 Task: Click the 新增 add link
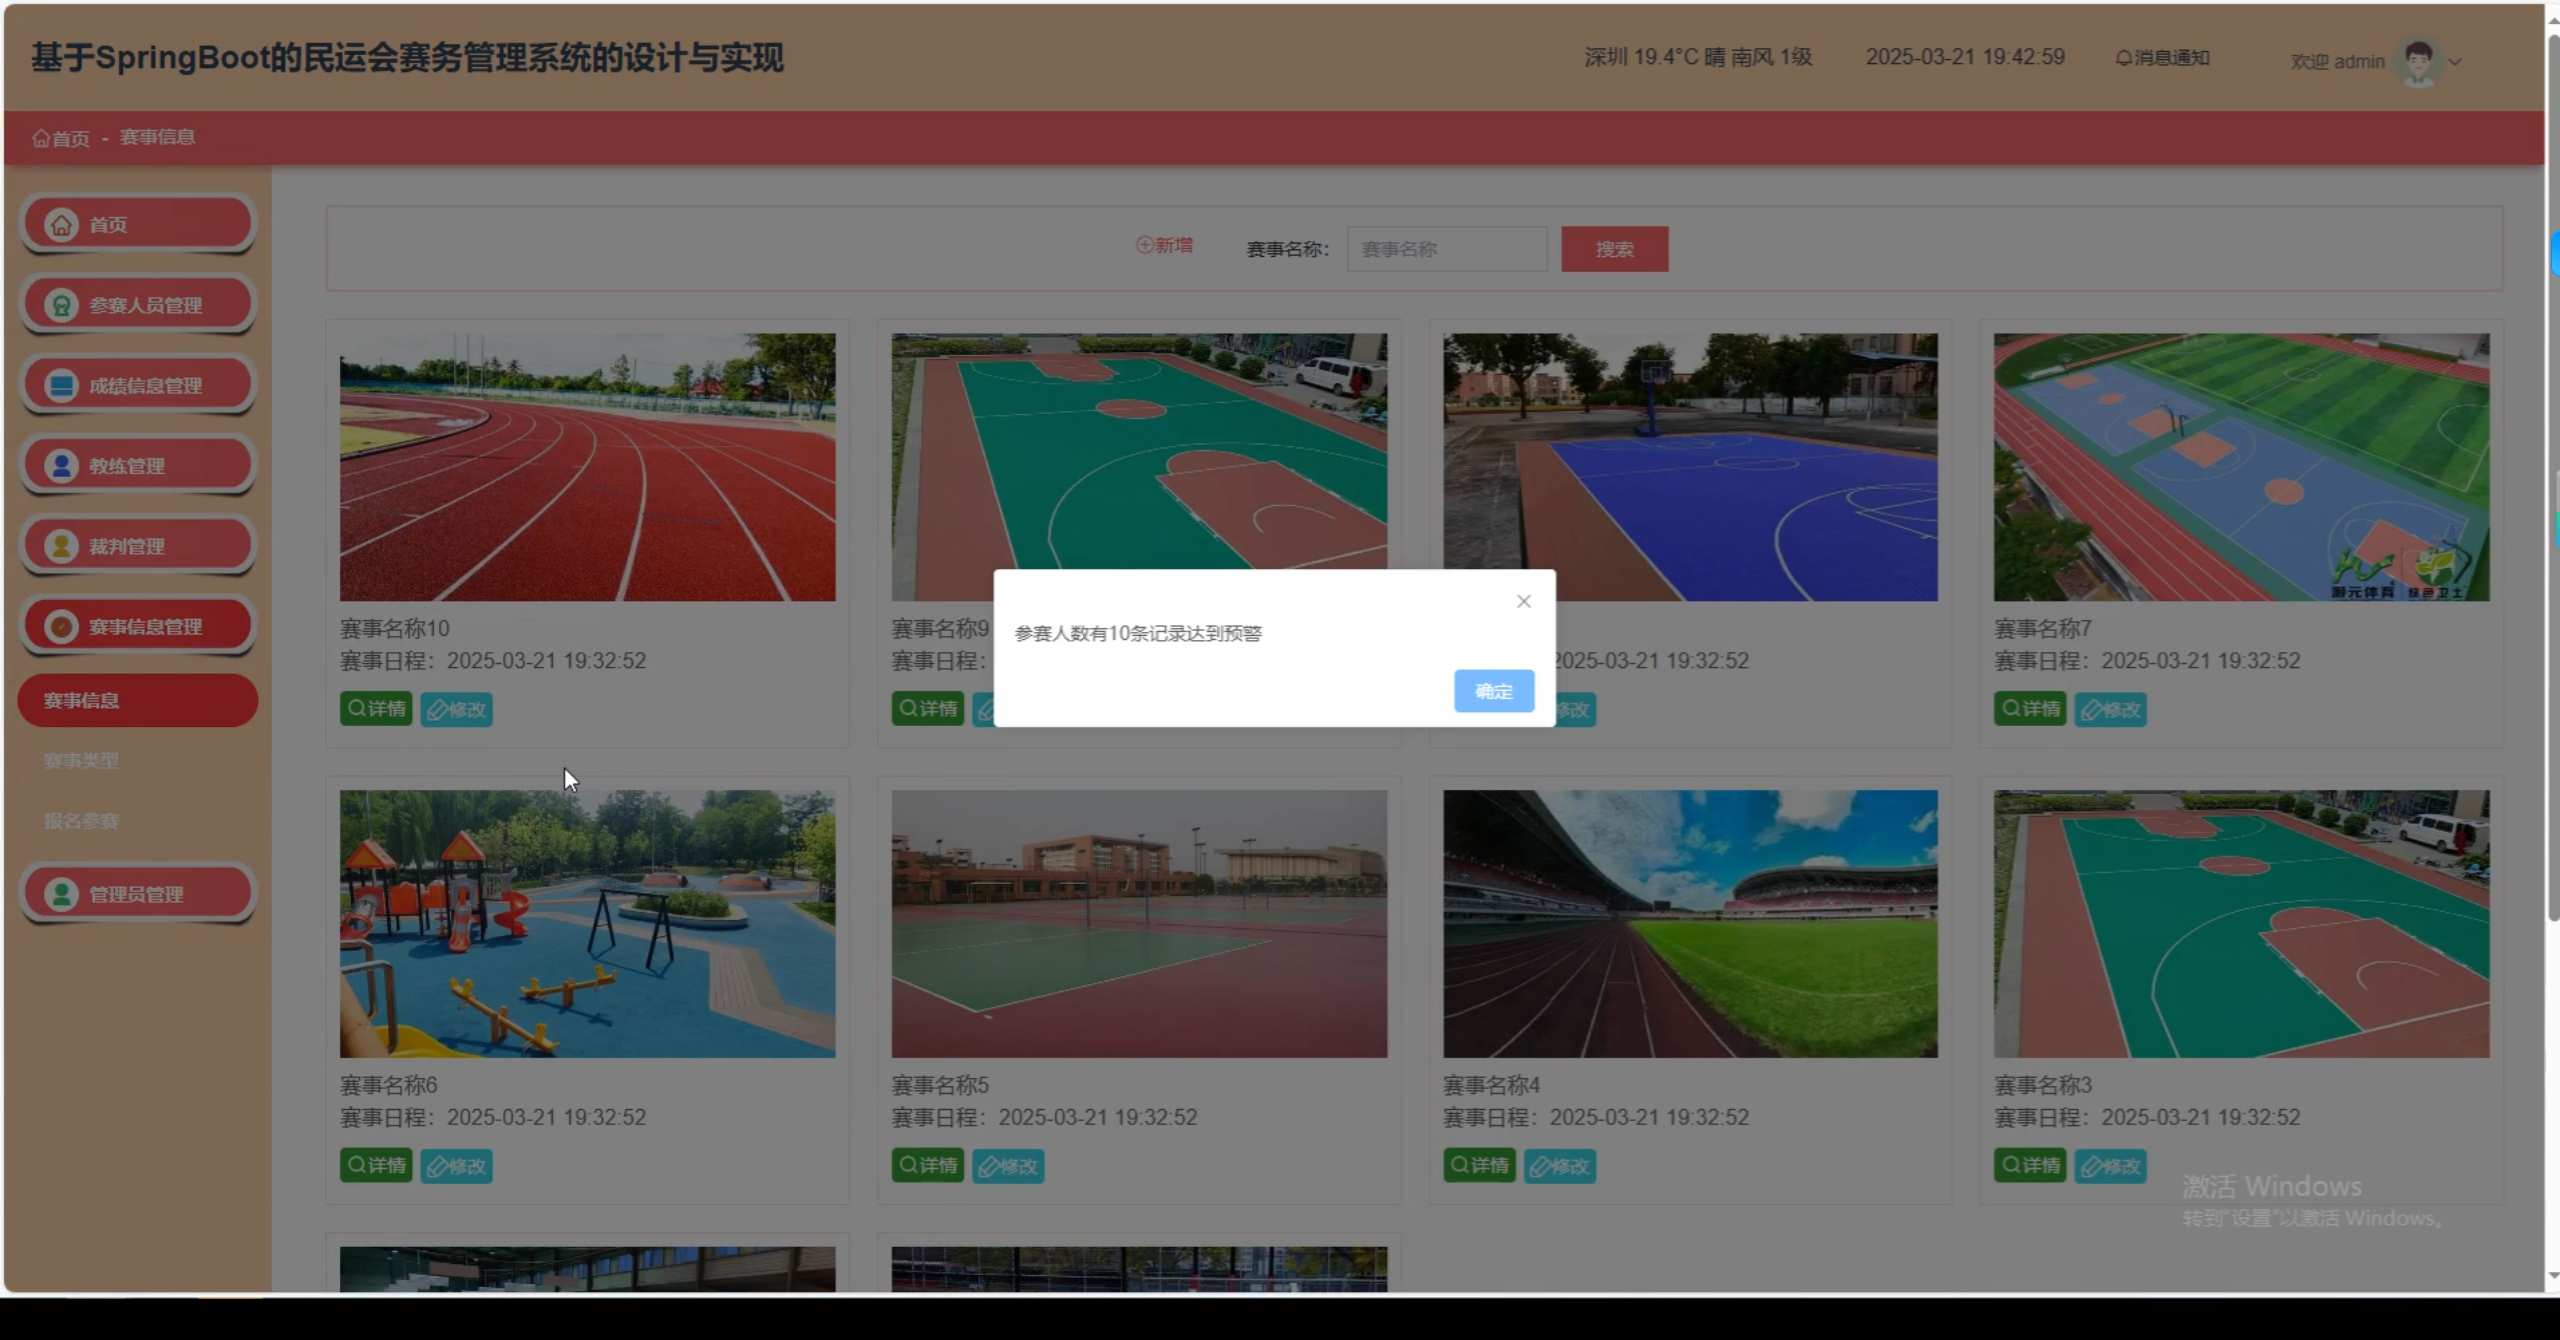click(x=1164, y=245)
